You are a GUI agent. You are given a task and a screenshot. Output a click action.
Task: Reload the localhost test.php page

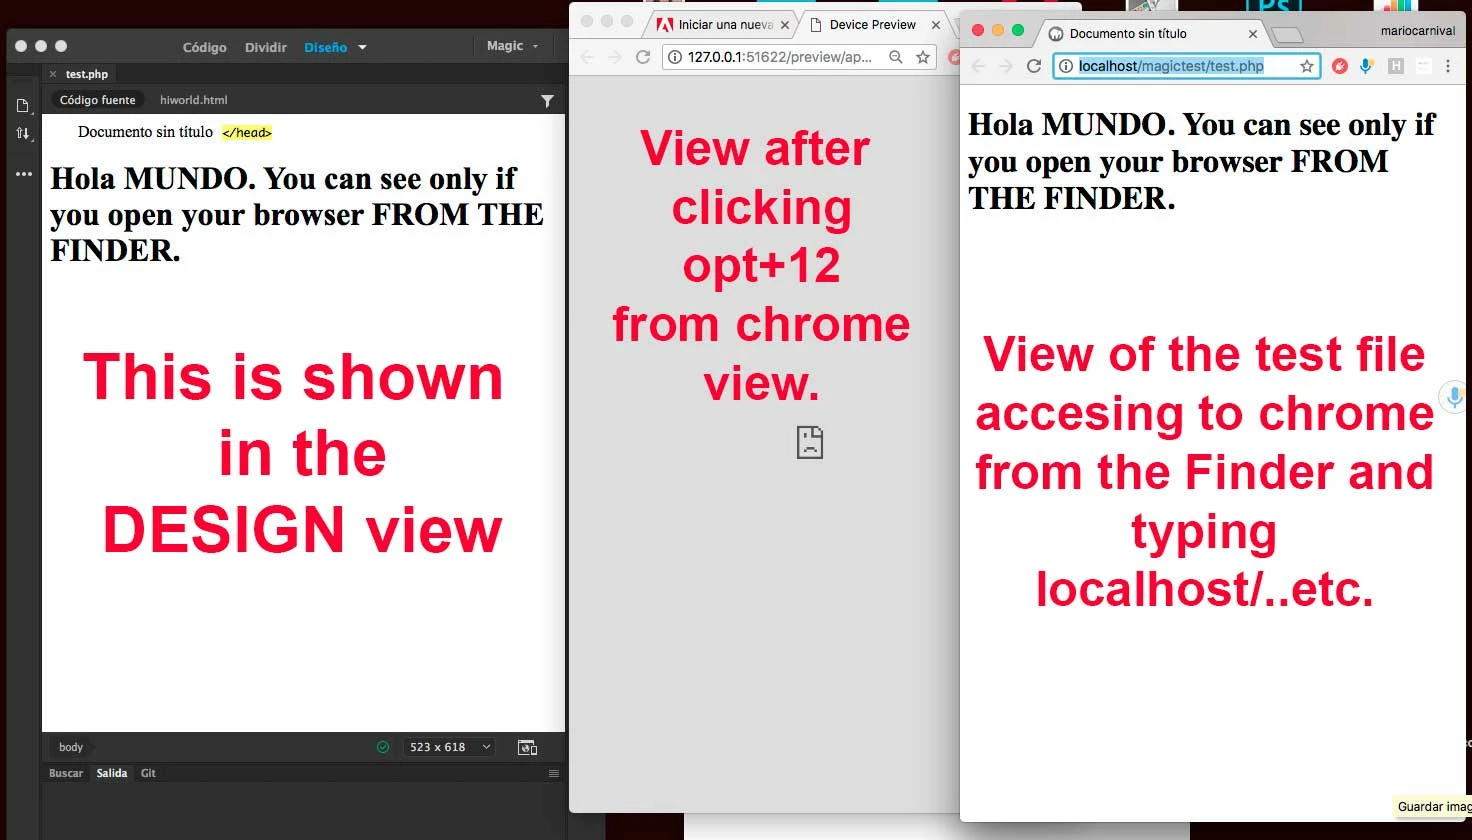pyautogui.click(x=1034, y=66)
